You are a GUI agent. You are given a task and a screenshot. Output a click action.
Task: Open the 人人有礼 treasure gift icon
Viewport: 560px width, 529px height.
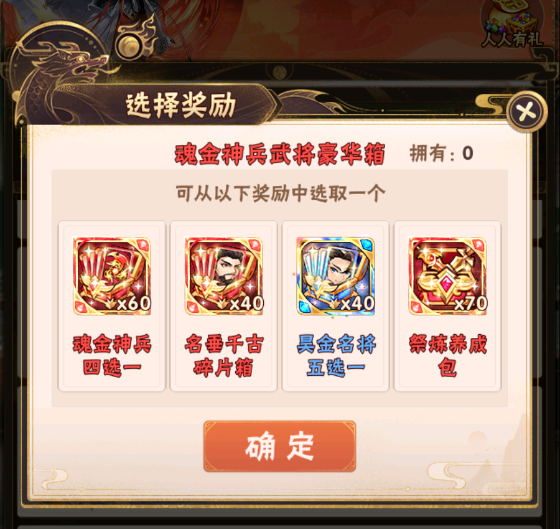click(512, 26)
